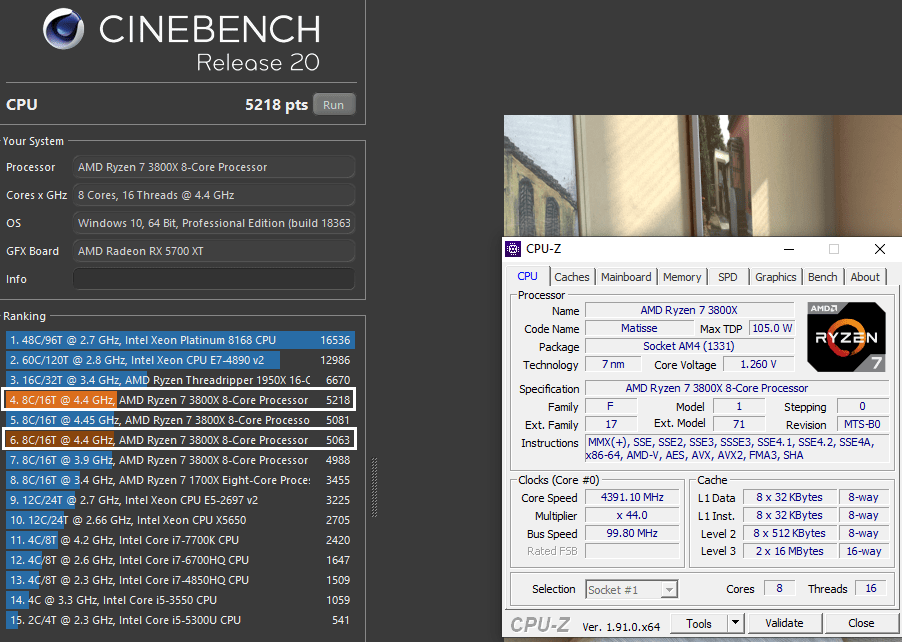Screen dimensions: 902x642
Task: Click the Cinebench logo sphere icon
Action: (63, 28)
